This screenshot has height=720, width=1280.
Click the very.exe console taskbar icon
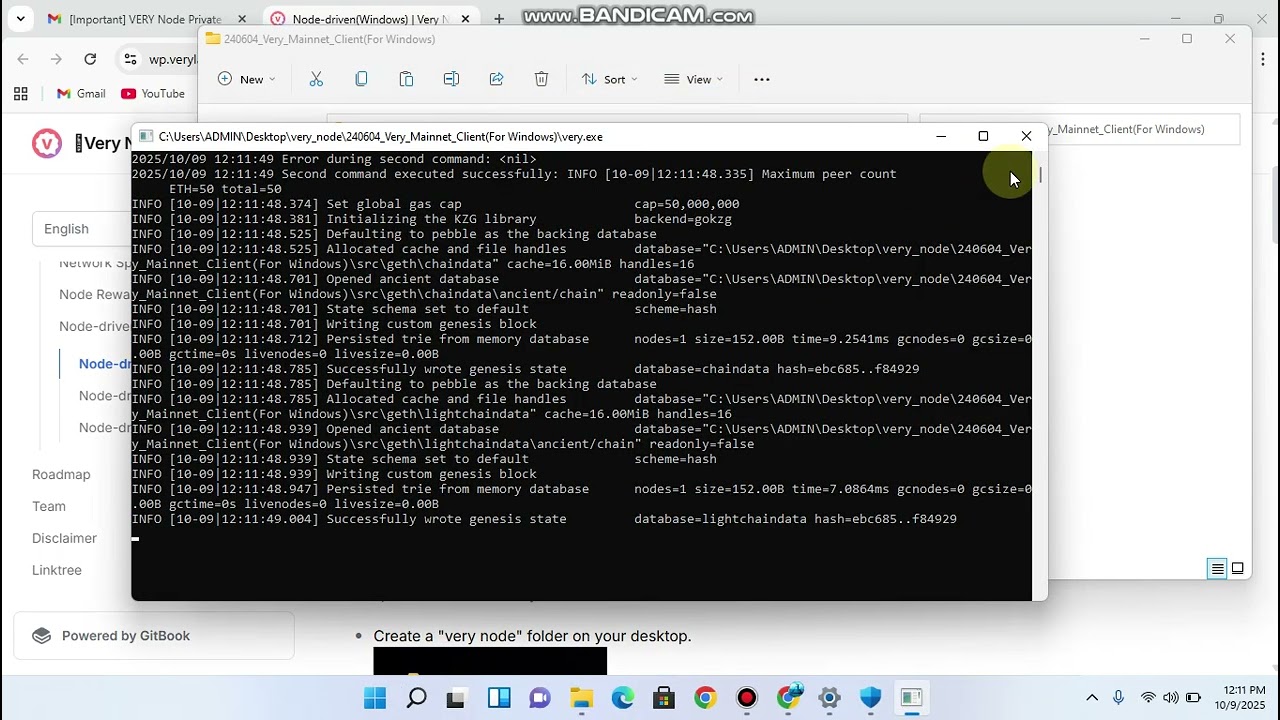pyautogui.click(x=911, y=698)
